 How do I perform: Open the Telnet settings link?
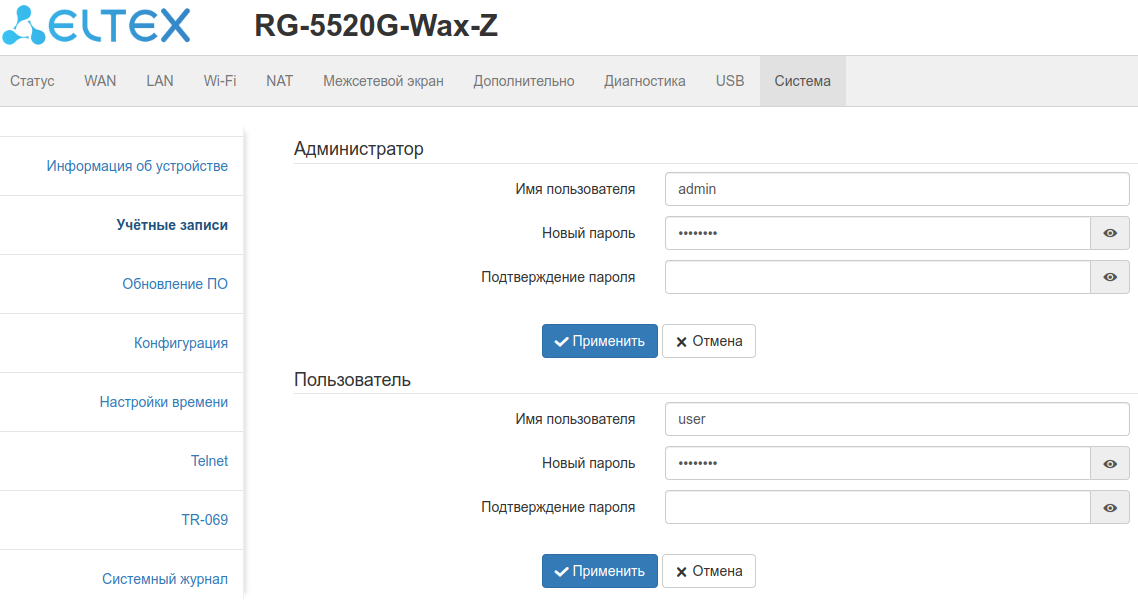click(x=209, y=461)
